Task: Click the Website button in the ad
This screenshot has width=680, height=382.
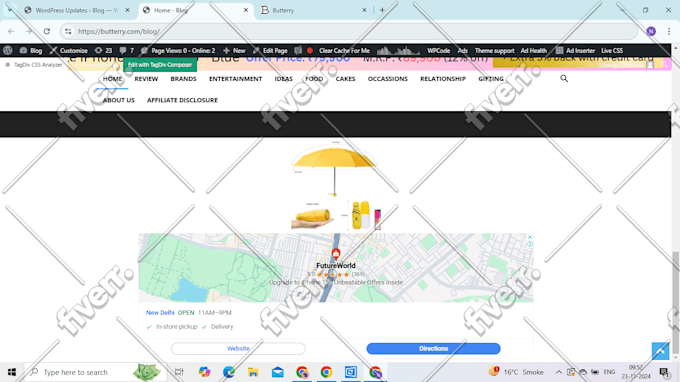Action: (x=238, y=348)
